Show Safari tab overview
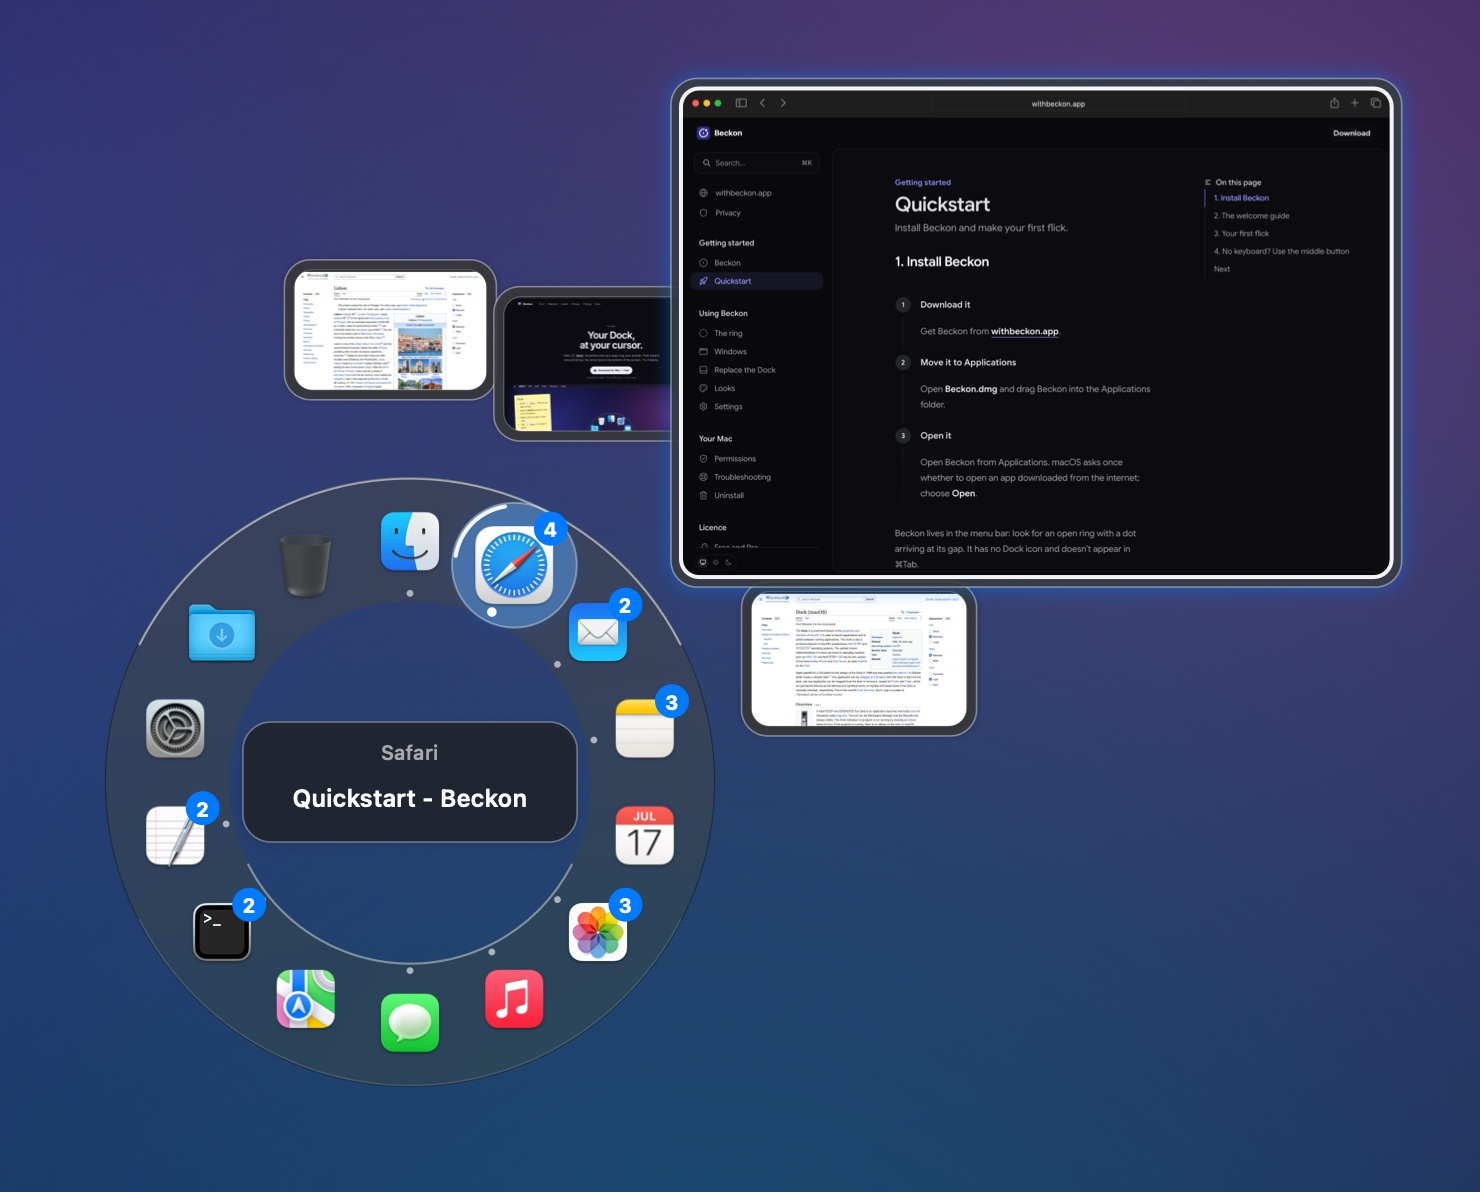Viewport: 1480px width, 1192px height. [1376, 103]
